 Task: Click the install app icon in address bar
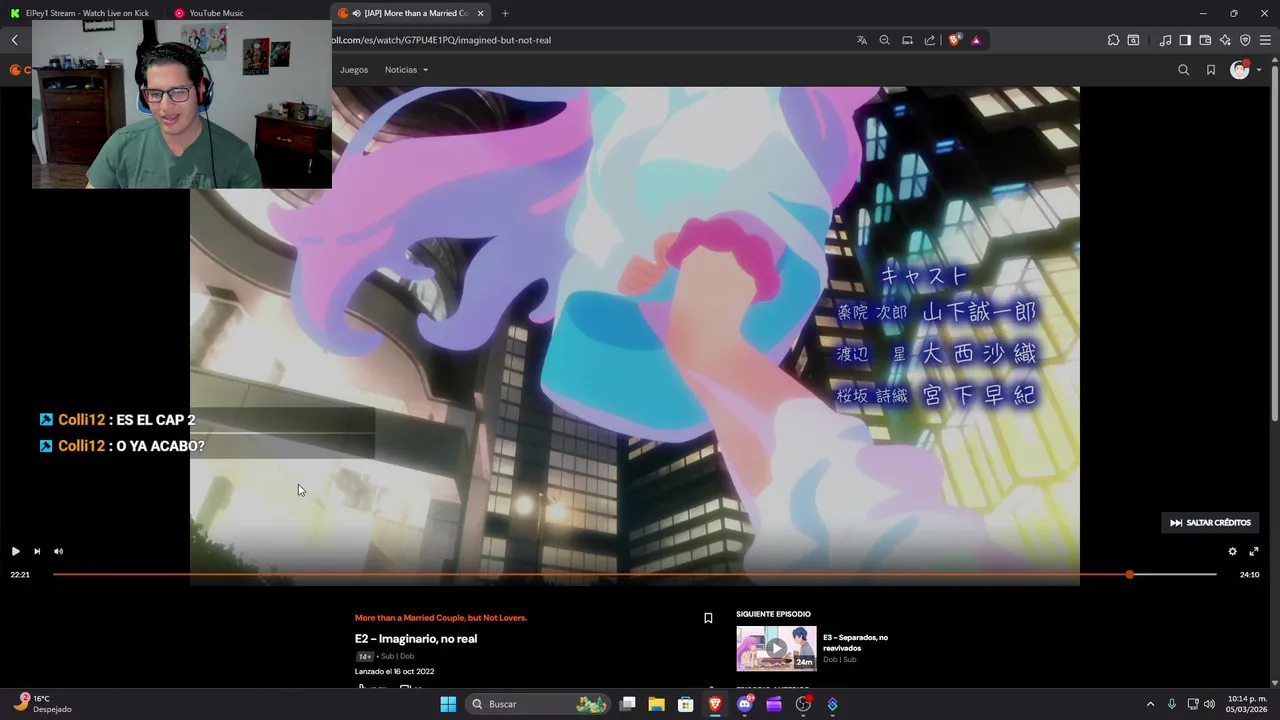(907, 40)
